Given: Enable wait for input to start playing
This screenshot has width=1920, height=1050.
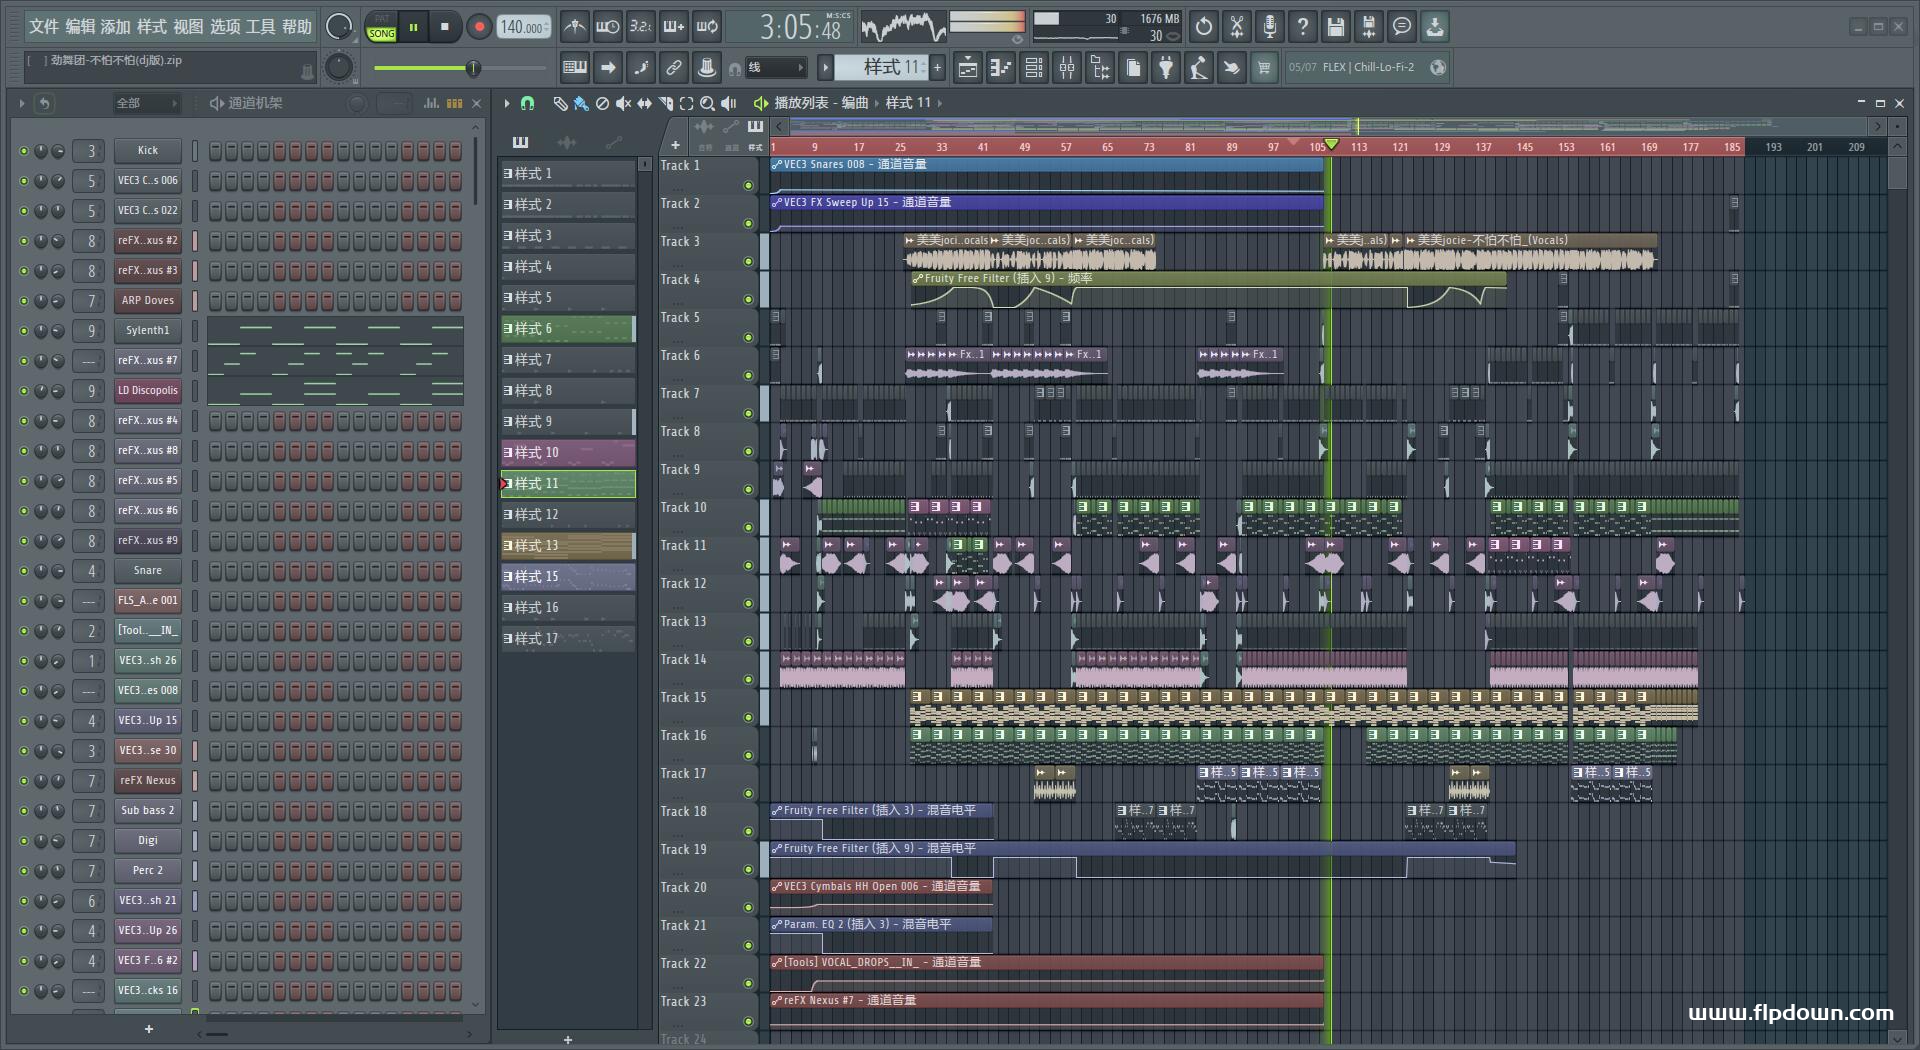Looking at the screenshot, I should pos(607,27).
